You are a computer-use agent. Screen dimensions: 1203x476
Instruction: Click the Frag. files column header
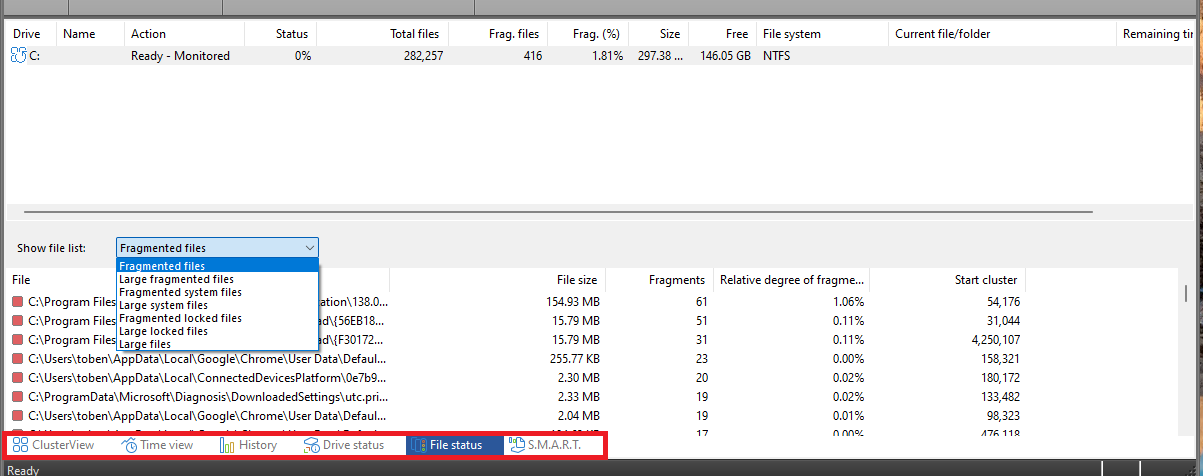499,34
